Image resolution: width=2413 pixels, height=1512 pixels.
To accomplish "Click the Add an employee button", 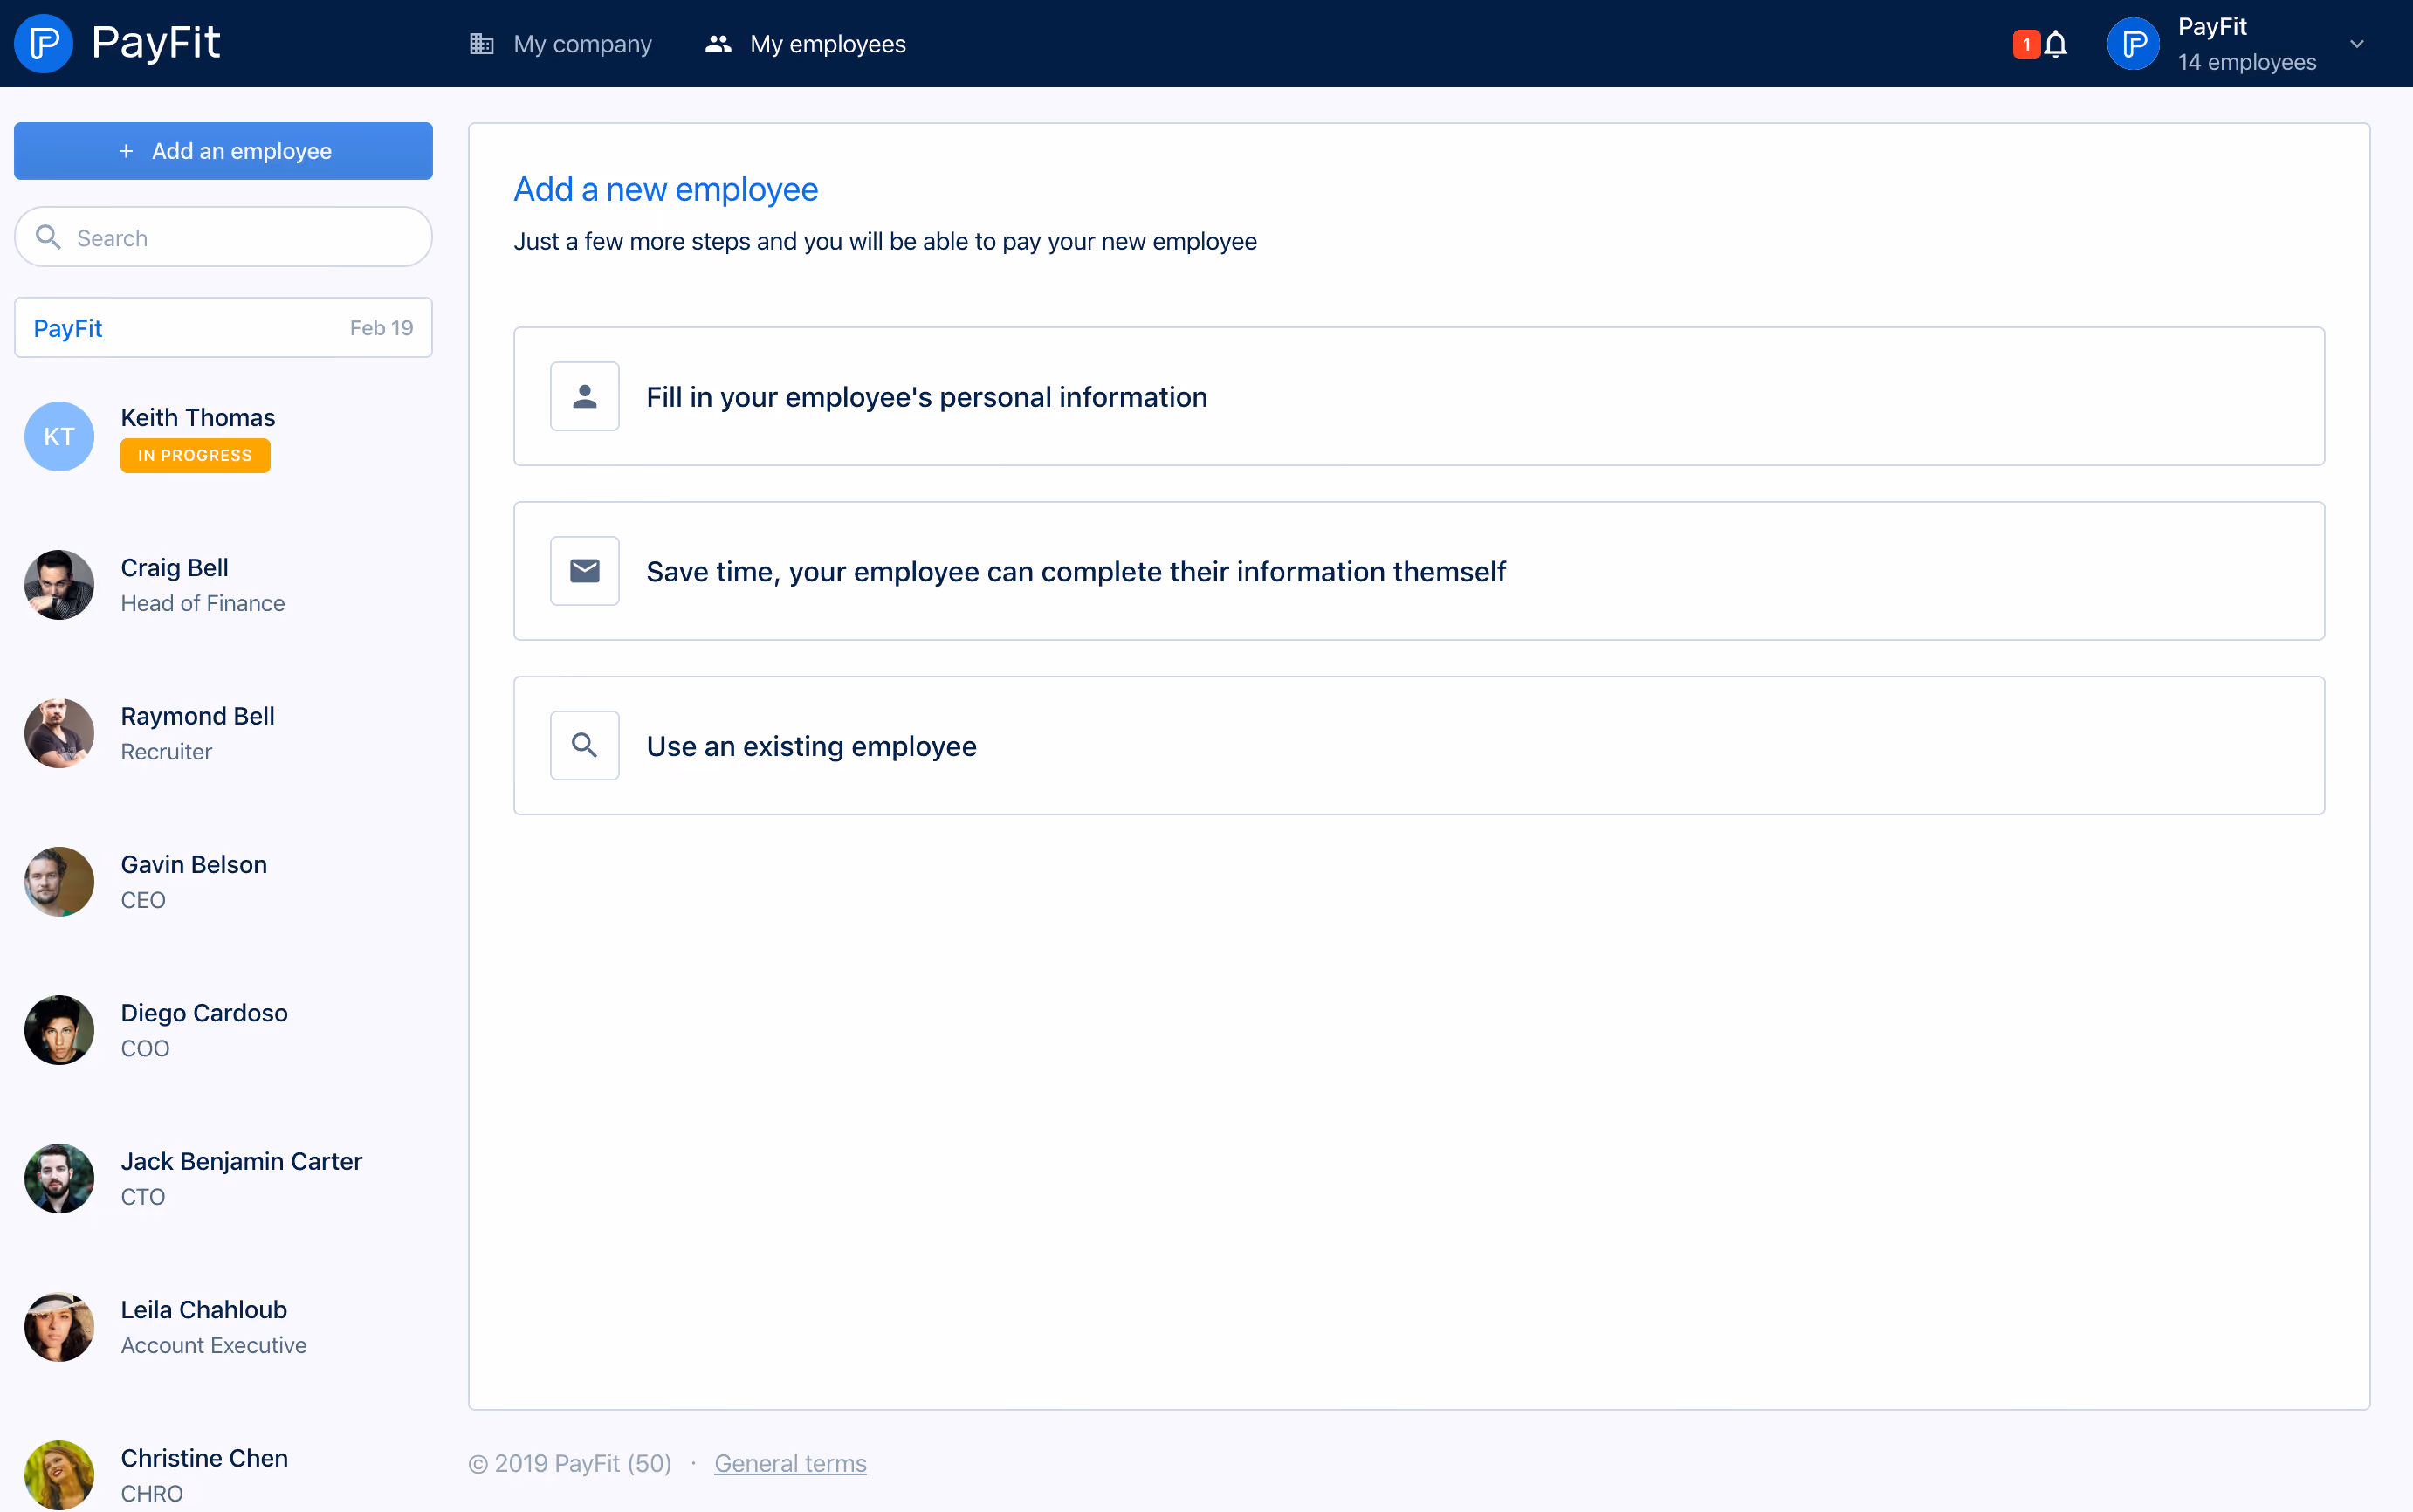I will [223, 151].
